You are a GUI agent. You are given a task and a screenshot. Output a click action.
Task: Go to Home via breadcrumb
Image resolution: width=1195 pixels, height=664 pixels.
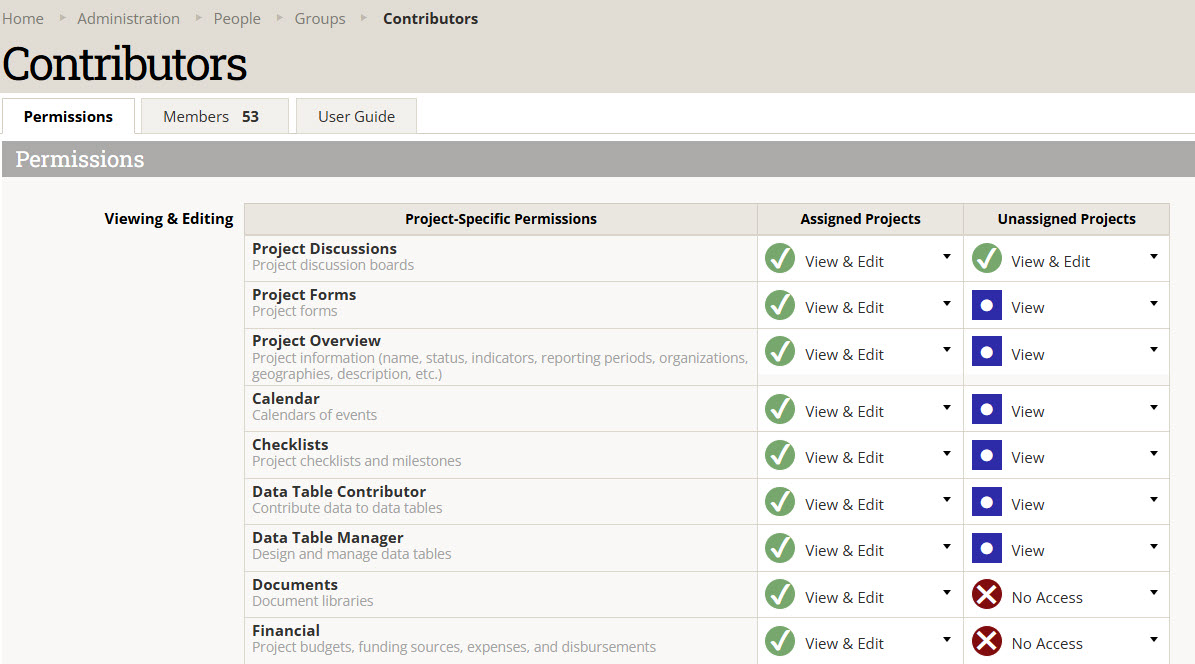tap(23, 18)
